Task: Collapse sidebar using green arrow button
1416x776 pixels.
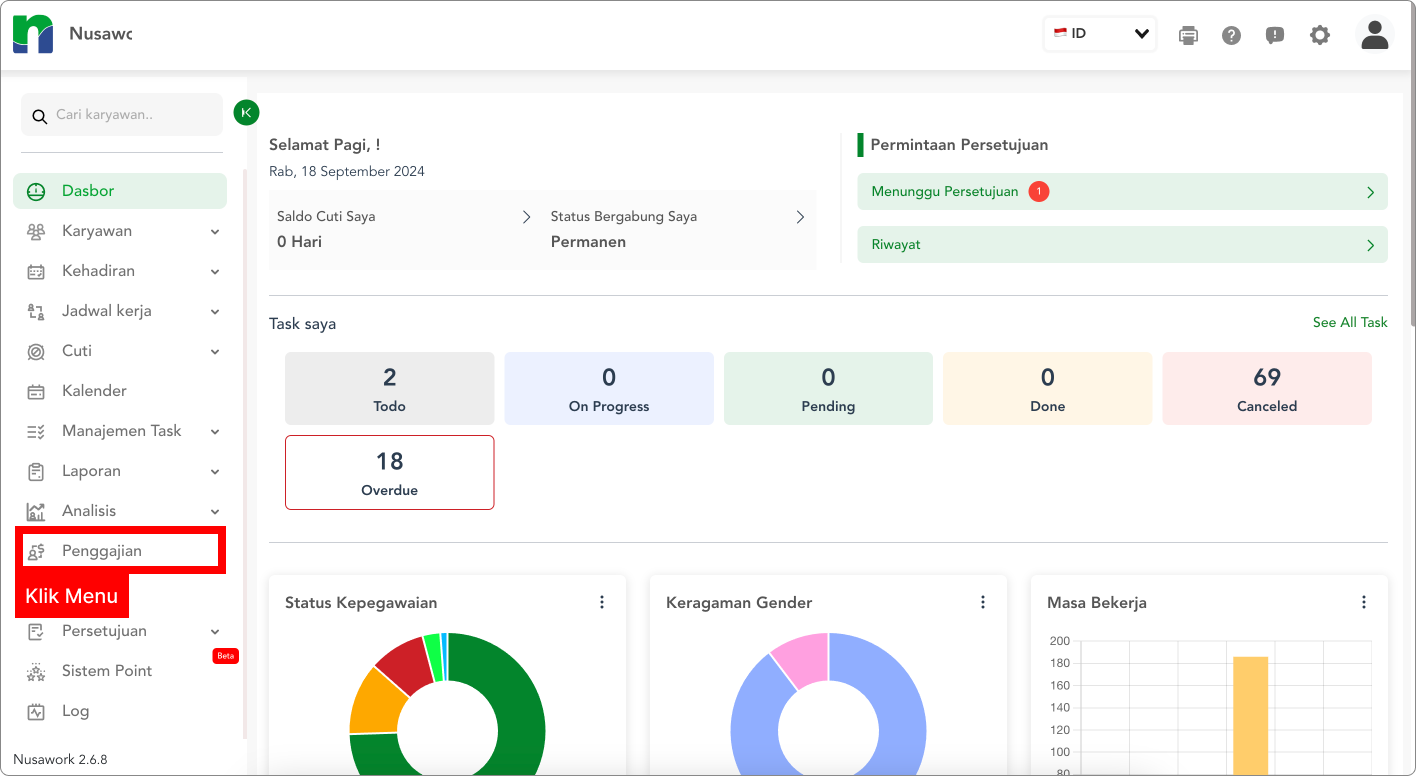Action: pyautogui.click(x=246, y=113)
